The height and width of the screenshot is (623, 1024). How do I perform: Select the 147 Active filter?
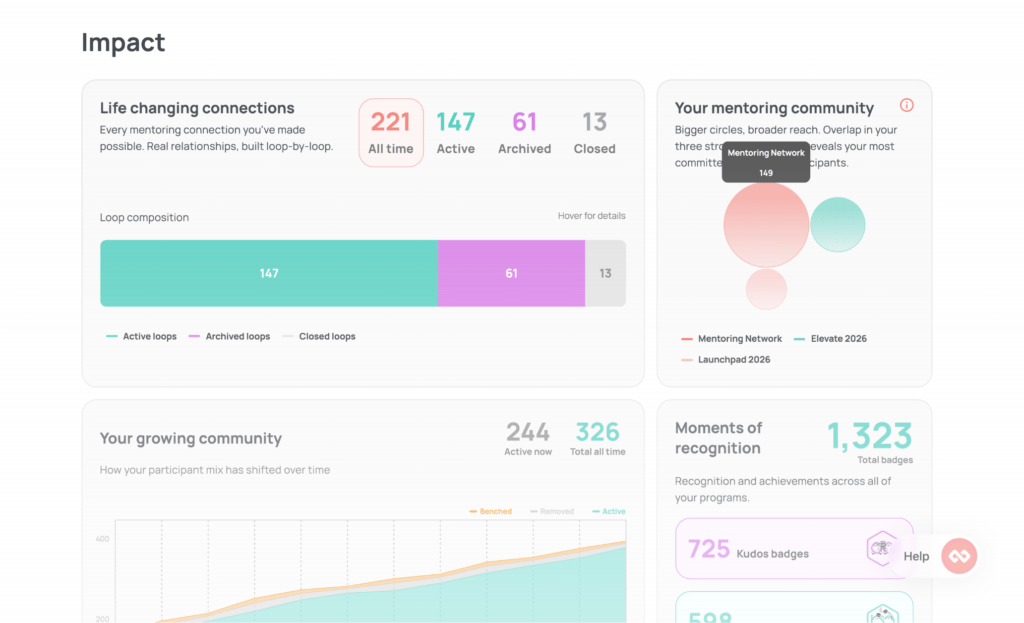point(455,133)
